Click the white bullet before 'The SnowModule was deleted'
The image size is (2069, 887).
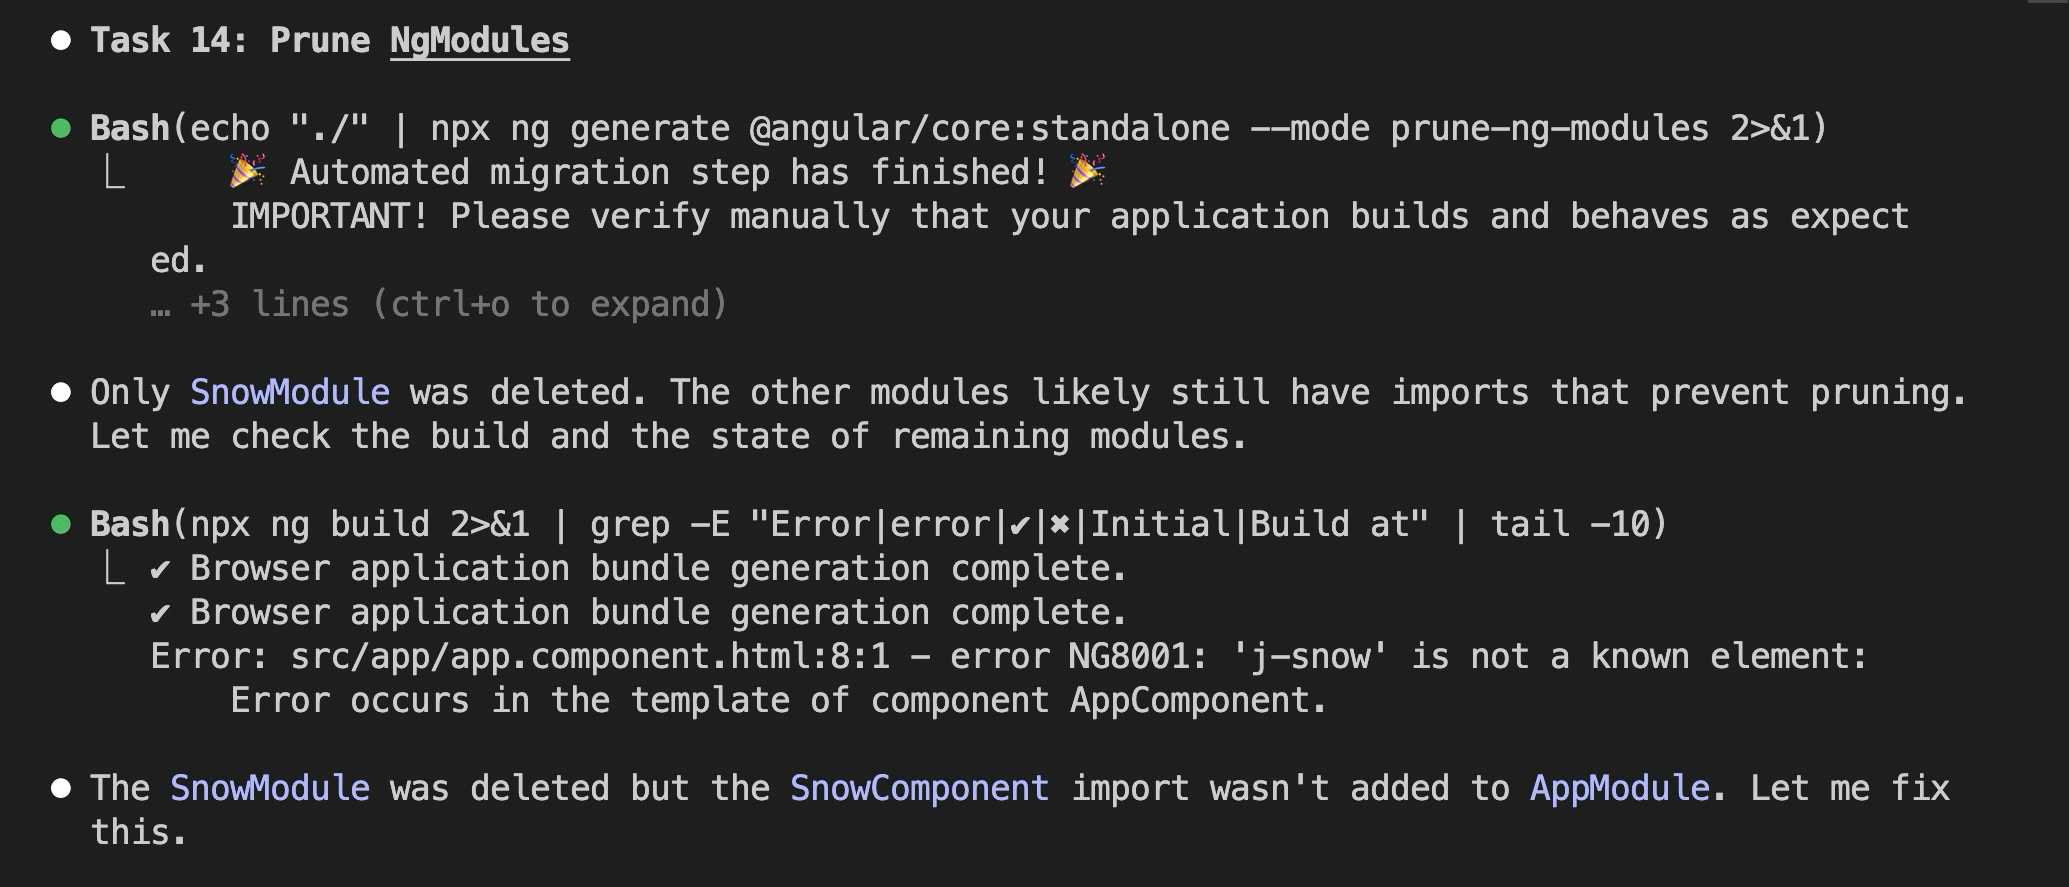click(61, 788)
